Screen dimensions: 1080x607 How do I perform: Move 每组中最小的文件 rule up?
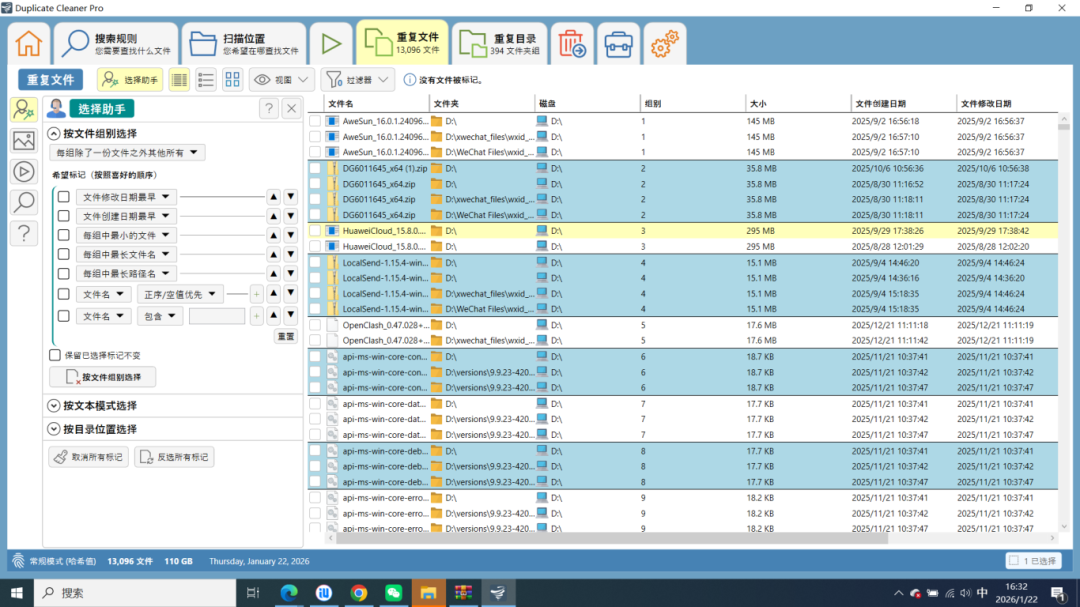click(273, 236)
